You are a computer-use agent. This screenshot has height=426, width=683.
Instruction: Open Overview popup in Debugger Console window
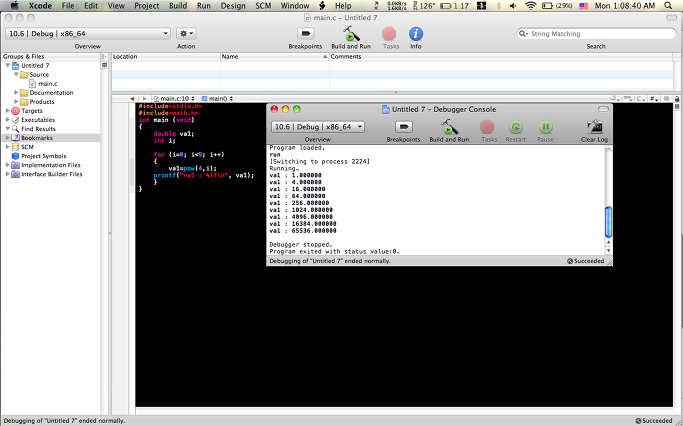[x=318, y=127]
